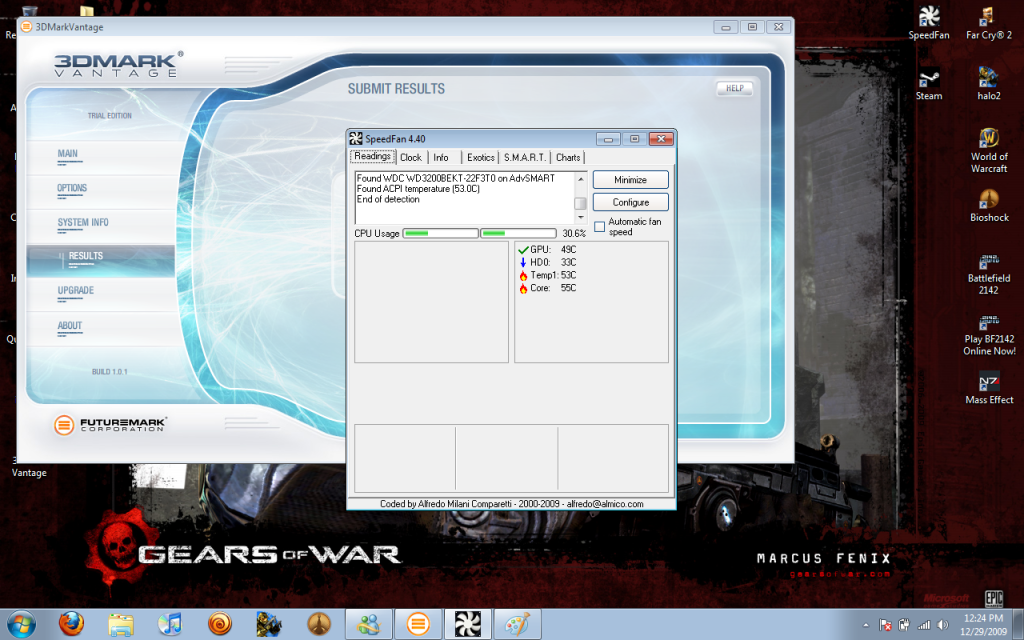
Task: Click the log scrollbar up arrow
Action: 580,178
